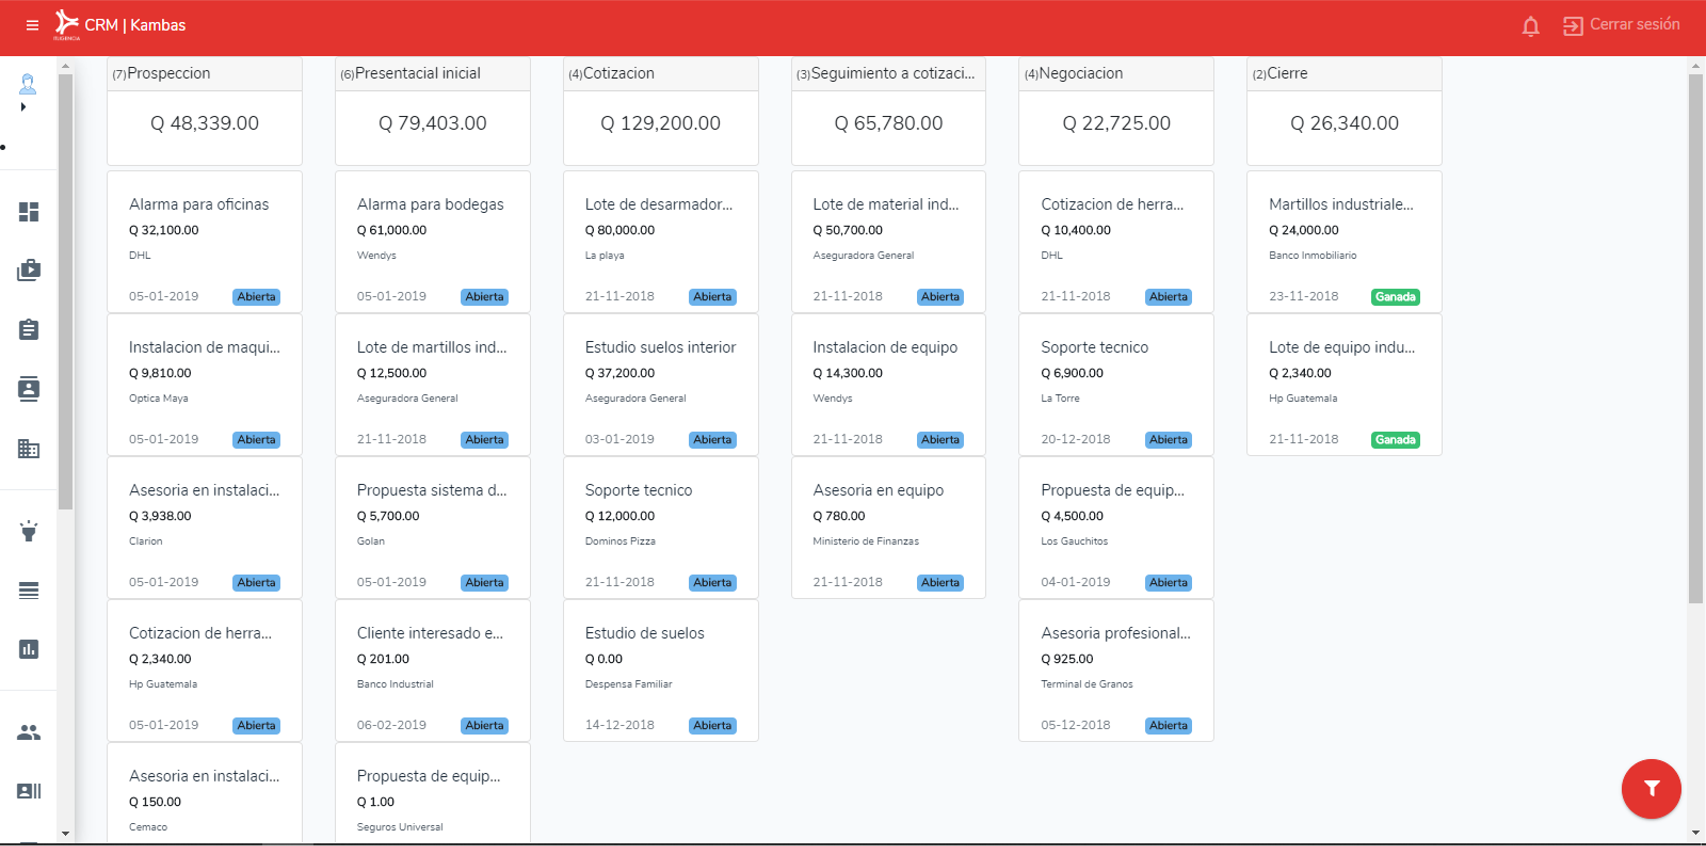Click the main page vertical scrollbar
1706x846 pixels.
(1695, 340)
